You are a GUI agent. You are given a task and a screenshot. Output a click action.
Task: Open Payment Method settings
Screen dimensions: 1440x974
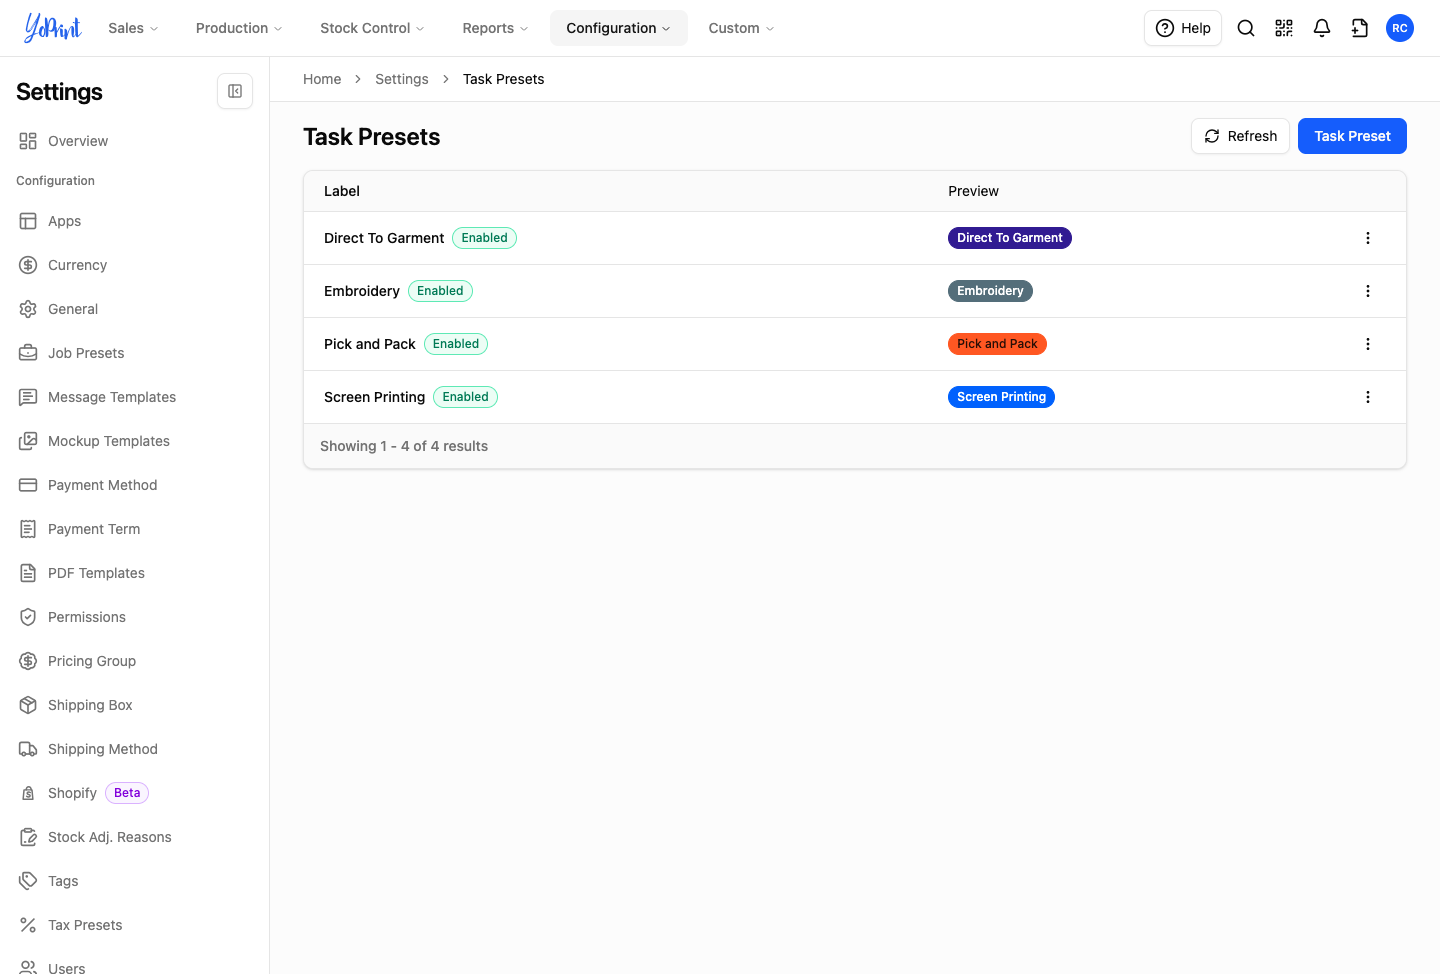134,485
